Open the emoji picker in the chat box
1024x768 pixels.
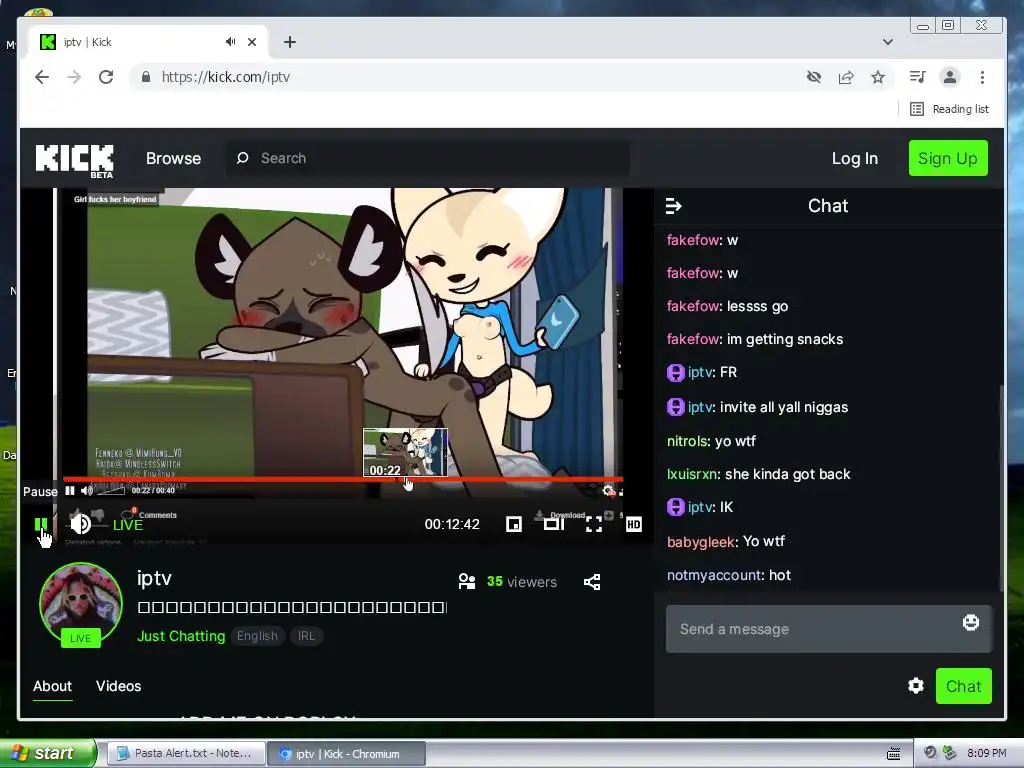tap(971, 622)
